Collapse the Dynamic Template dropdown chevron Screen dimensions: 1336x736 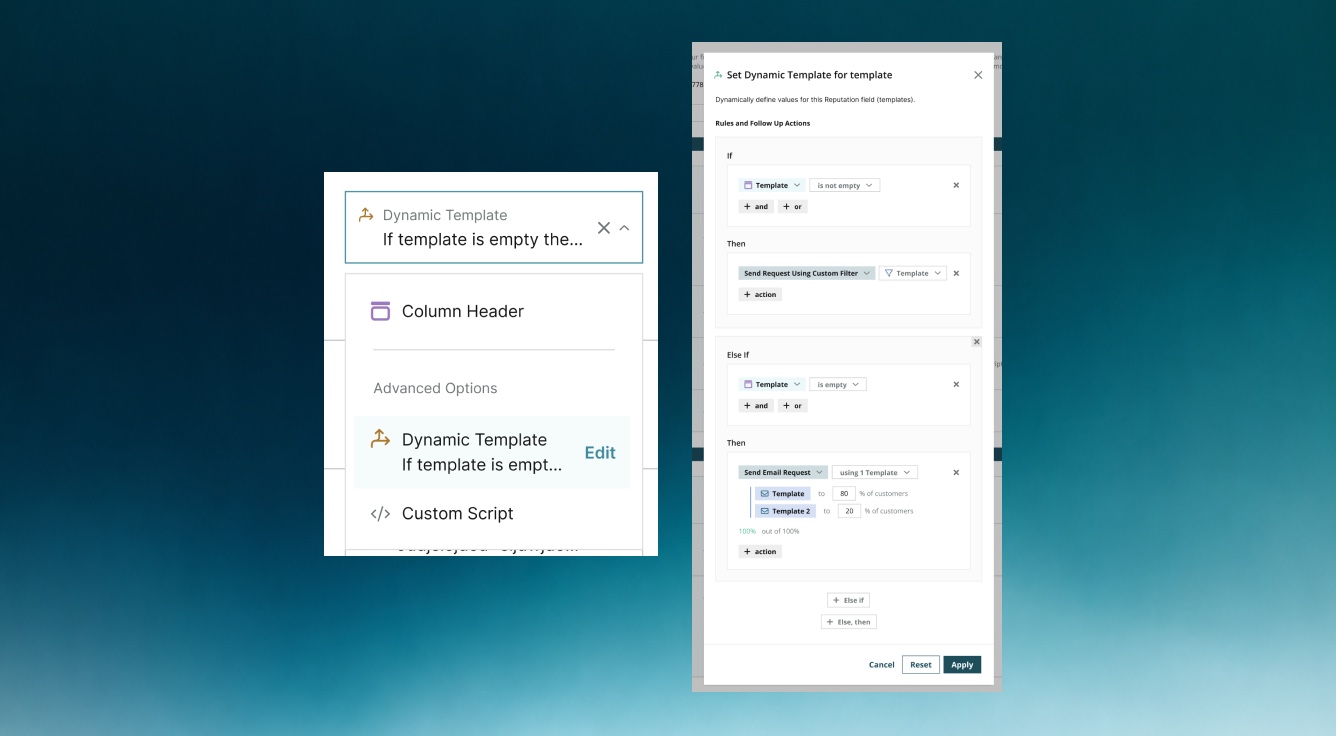(x=624, y=228)
